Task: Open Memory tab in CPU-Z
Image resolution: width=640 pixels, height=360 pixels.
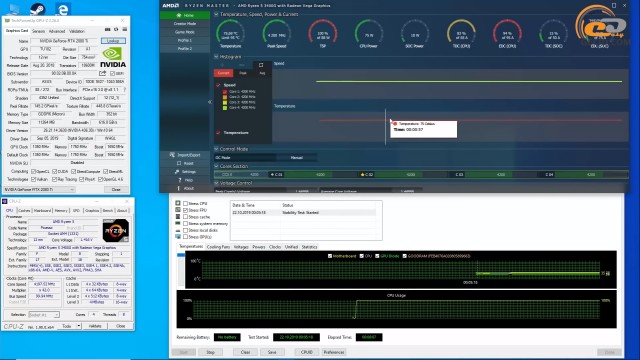Action: click(x=61, y=211)
